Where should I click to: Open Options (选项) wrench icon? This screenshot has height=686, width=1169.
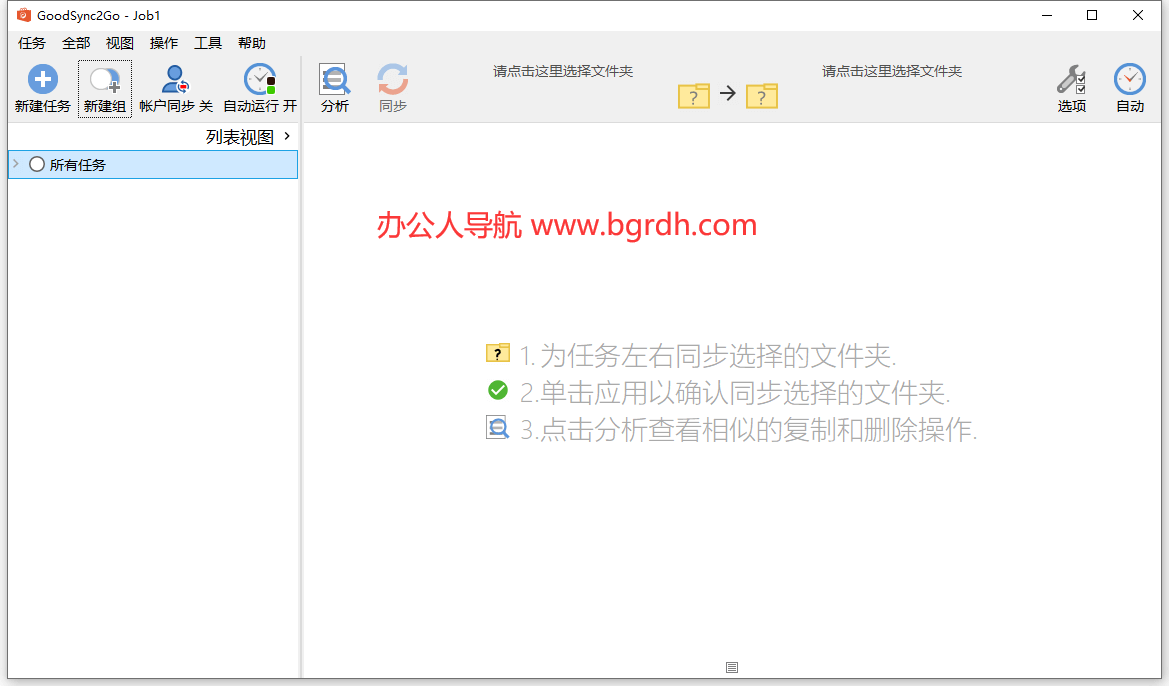click(x=1071, y=80)
